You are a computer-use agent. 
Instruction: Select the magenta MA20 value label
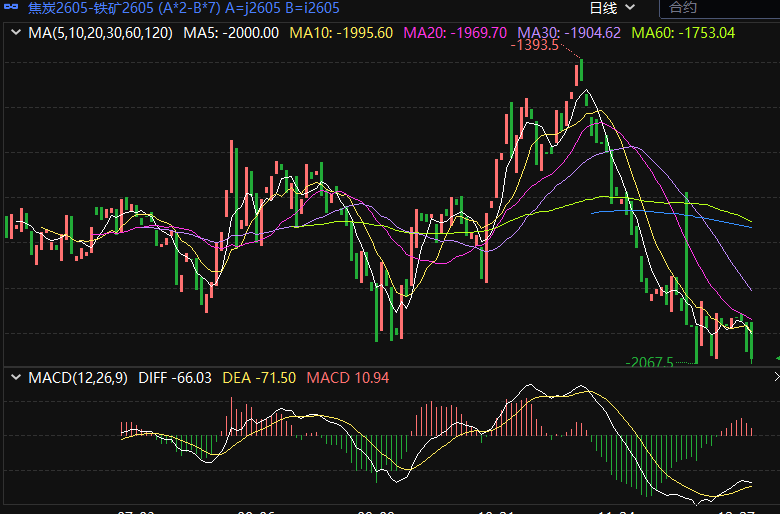[x=457, y=33]
